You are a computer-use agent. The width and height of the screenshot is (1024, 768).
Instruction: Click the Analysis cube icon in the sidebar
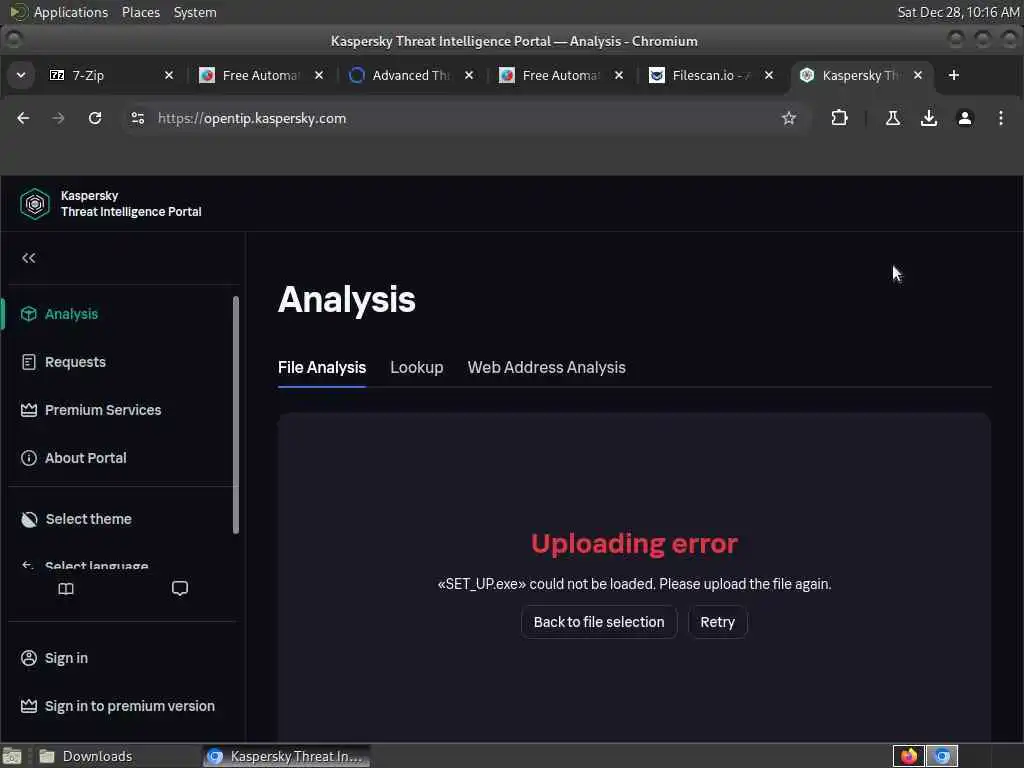(x=29, y=314)
